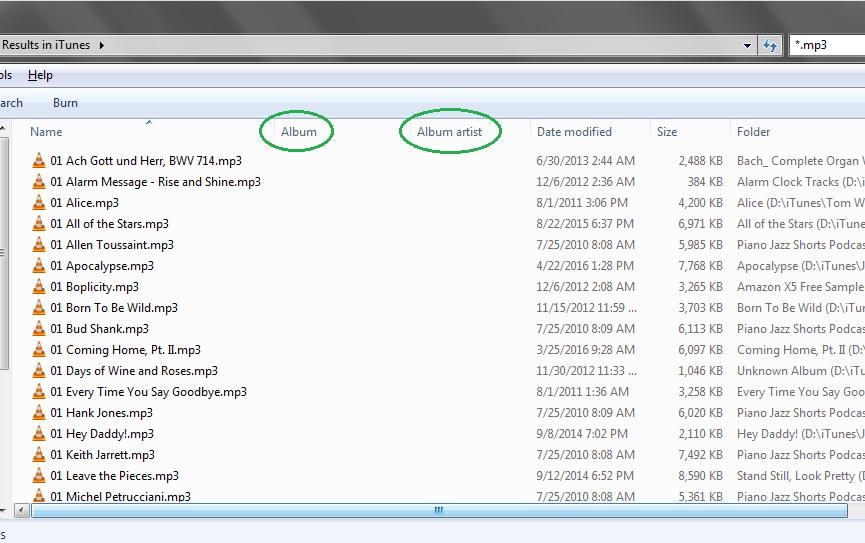Click VLC icon of 01 Every Time You Say Goodbye
The width and height of the screenshot is (865, 543).
pos(39,391)
